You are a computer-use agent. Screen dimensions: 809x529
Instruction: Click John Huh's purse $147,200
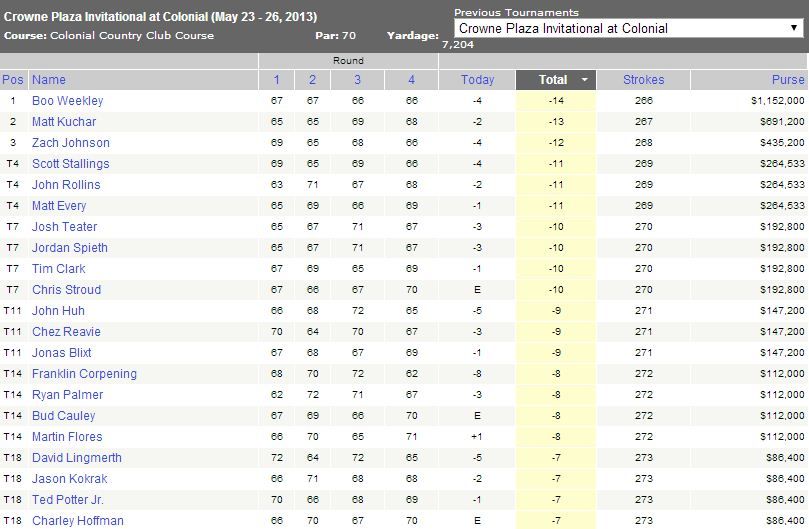[x=782, y=311]
